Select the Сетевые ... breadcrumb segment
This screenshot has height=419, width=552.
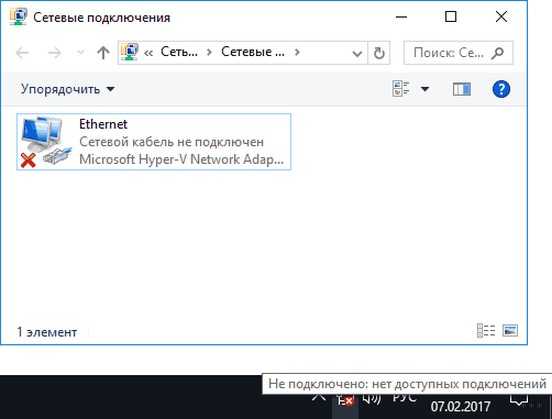tap(252, 52)
